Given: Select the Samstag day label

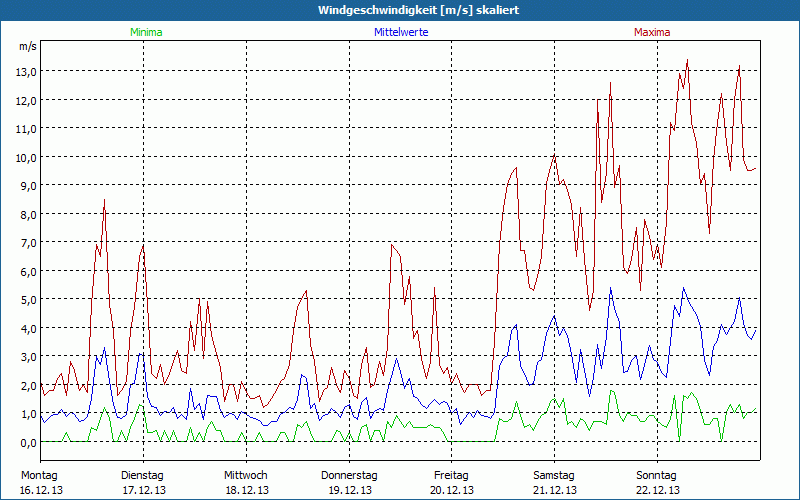Looking at the screenshot, I should point(554,475).
